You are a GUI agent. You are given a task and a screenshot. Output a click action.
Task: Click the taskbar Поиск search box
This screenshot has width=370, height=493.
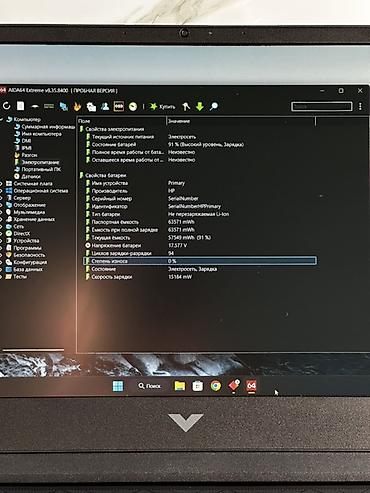coord(149,386)
